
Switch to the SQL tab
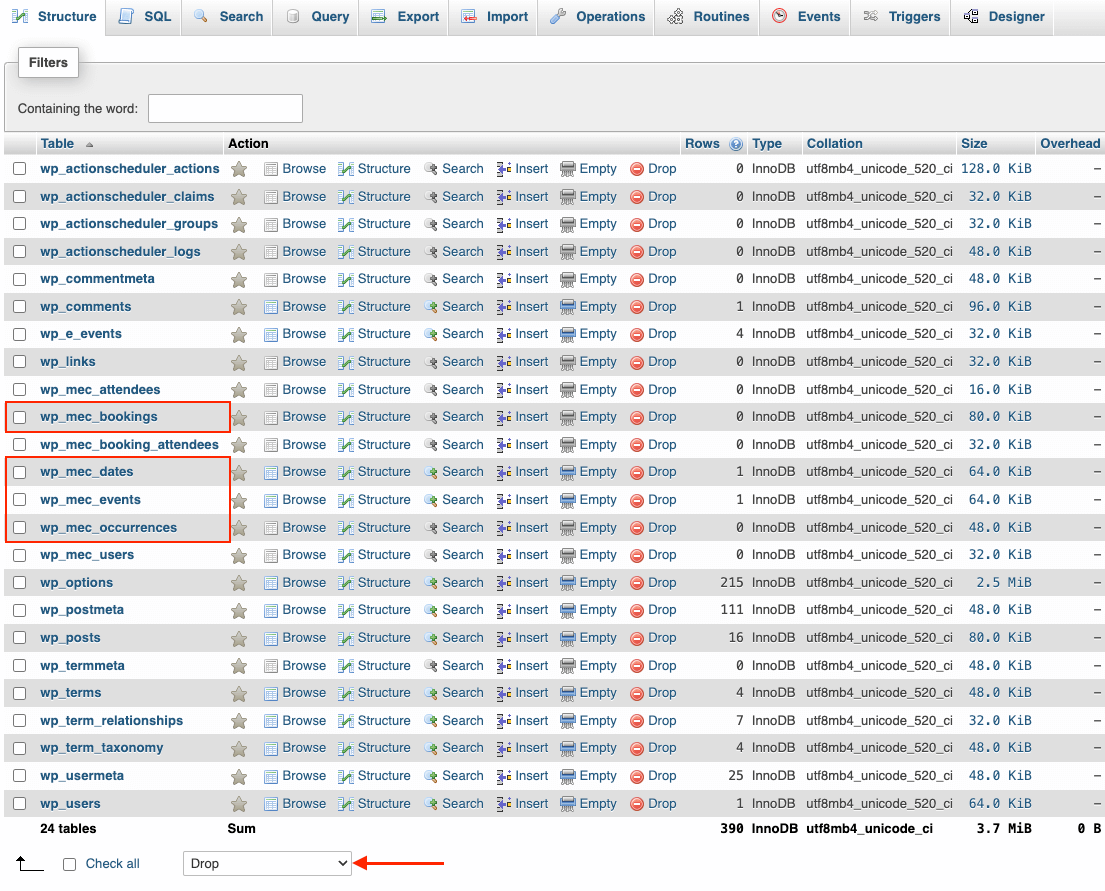point(145,17)
